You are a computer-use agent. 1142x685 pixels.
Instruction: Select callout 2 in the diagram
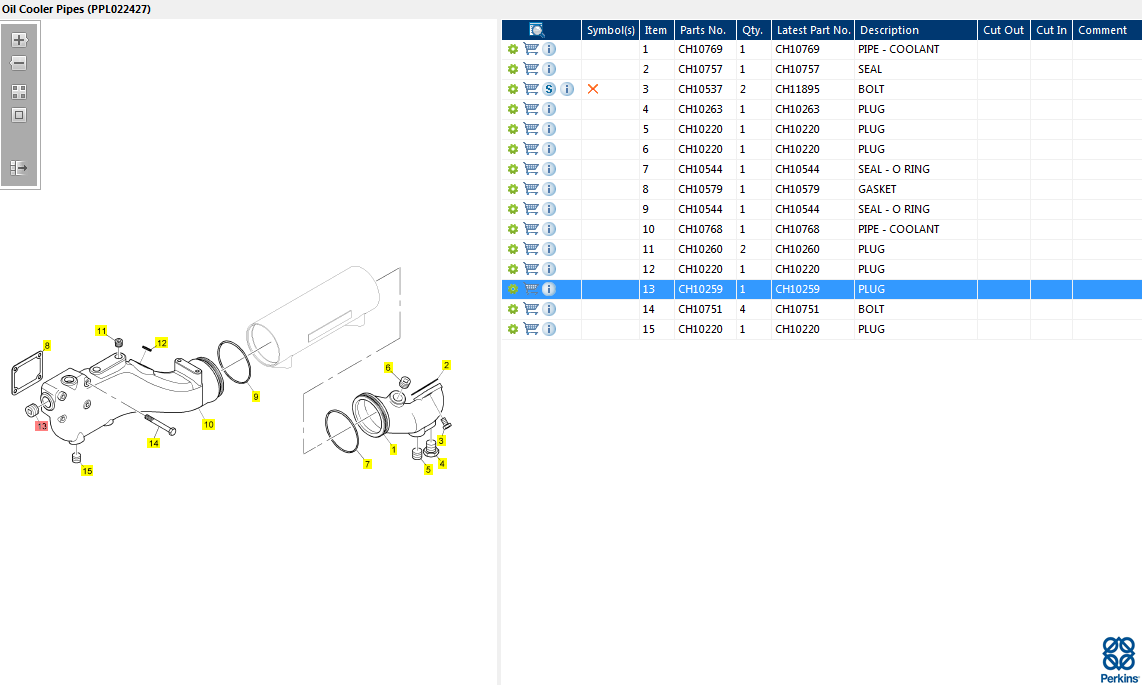pos(446,365)
